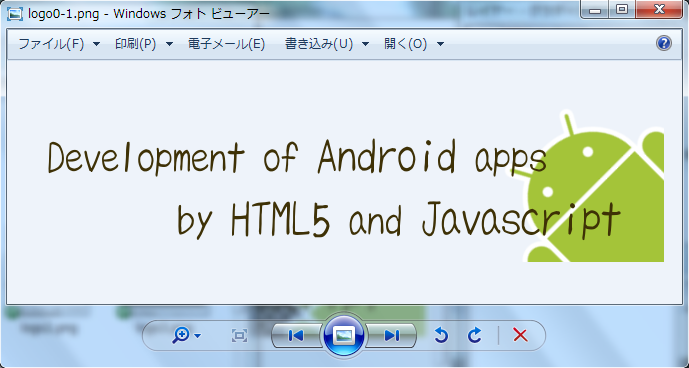Viewport: 689px width, 368px height.
Task: Open the 書き込み(U) burn menu
Action: [327, 44]
